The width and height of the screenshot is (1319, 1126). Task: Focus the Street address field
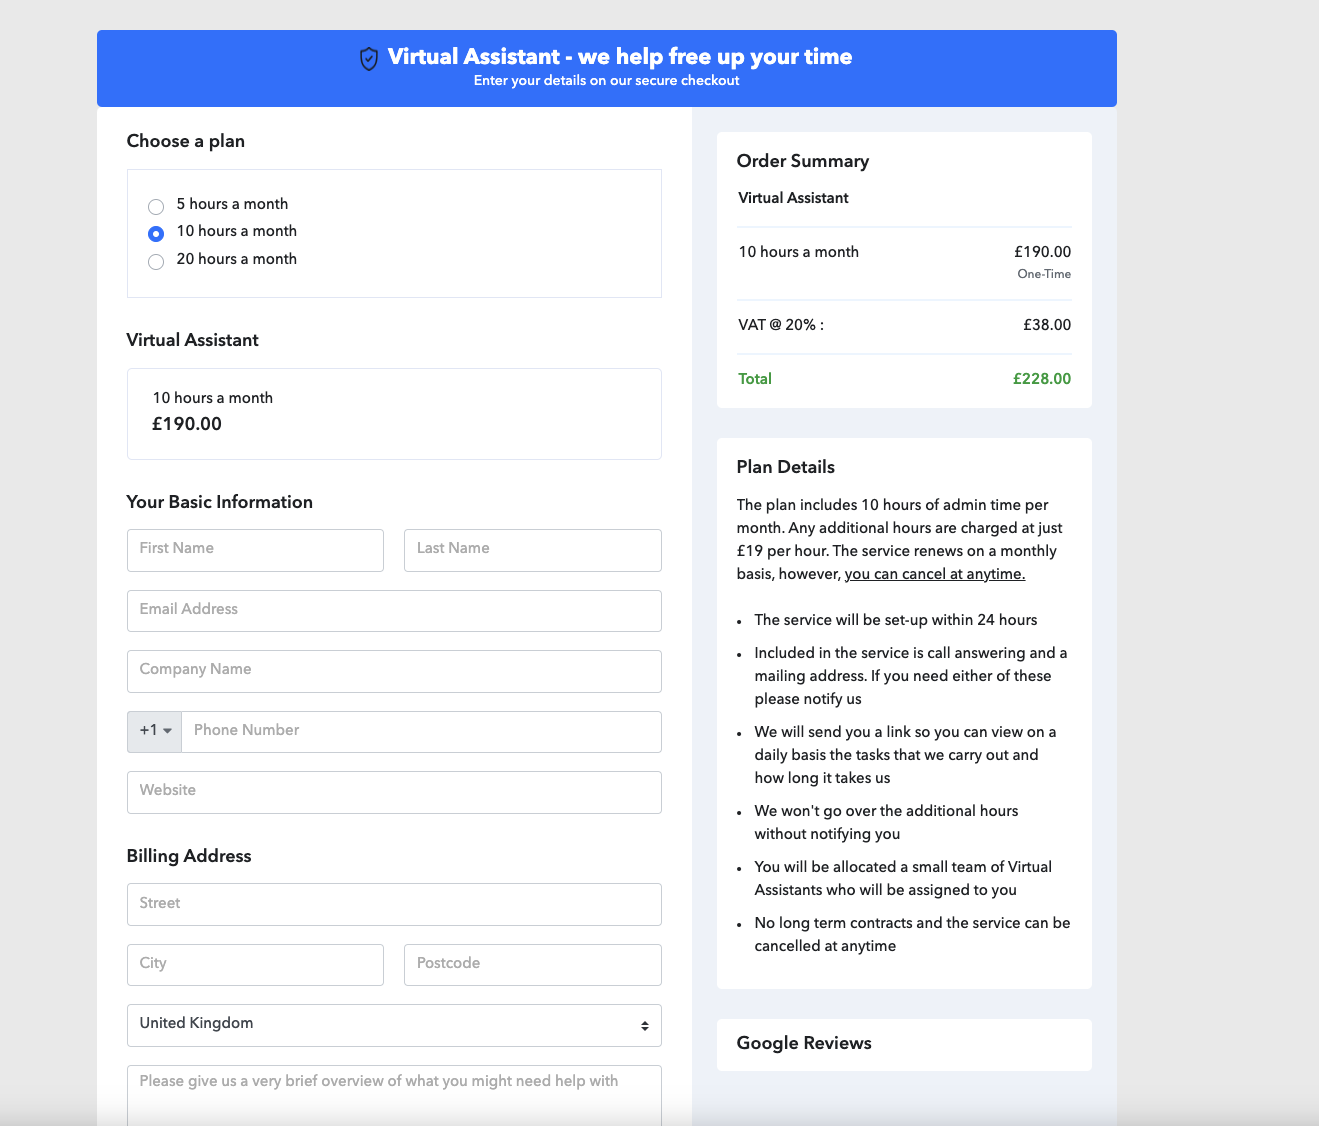coord(394,904)
